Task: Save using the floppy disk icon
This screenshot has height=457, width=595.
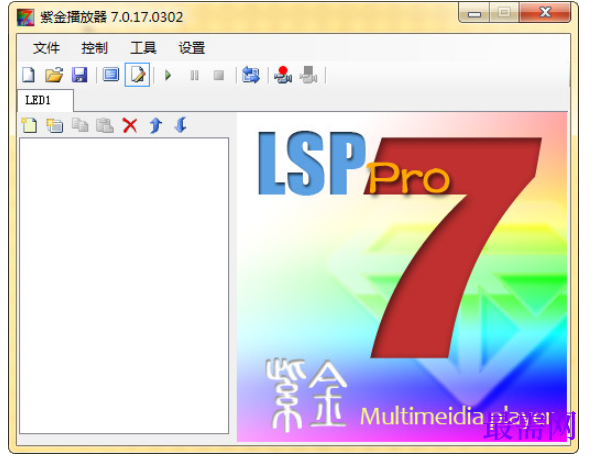Action: point(79,75)
